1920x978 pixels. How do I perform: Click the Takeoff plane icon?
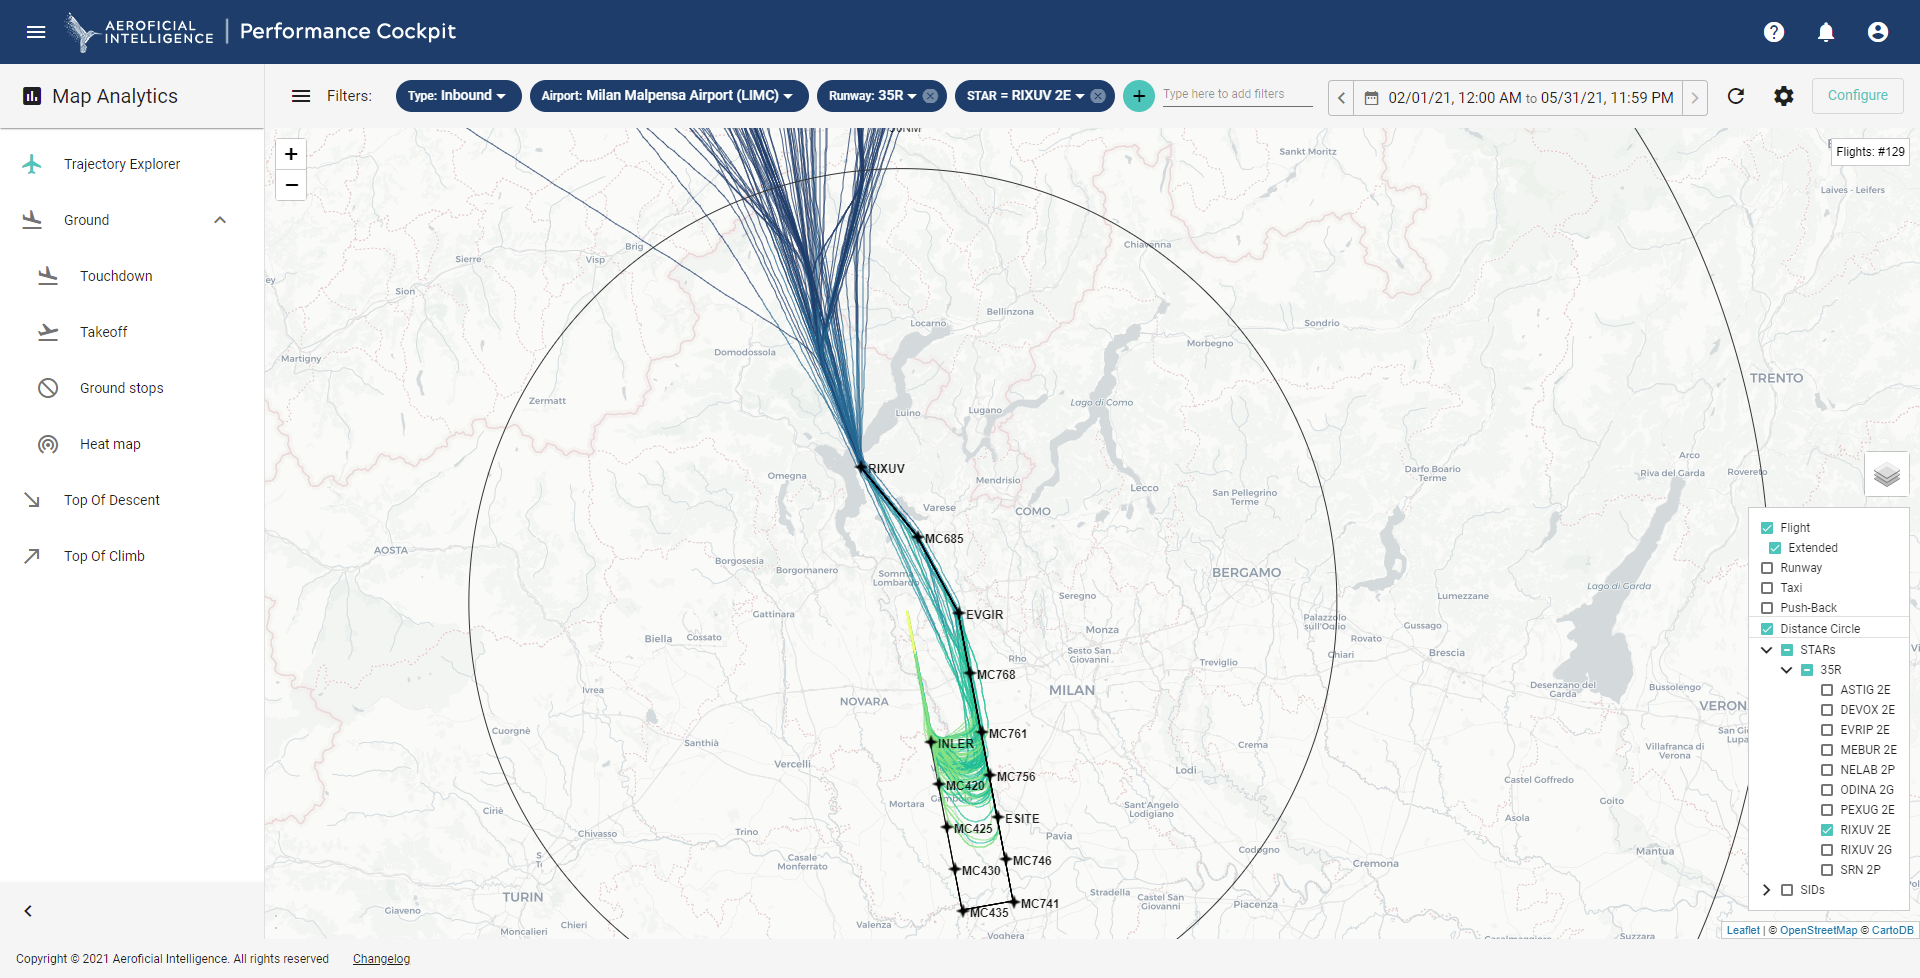[x=48, y=332]
